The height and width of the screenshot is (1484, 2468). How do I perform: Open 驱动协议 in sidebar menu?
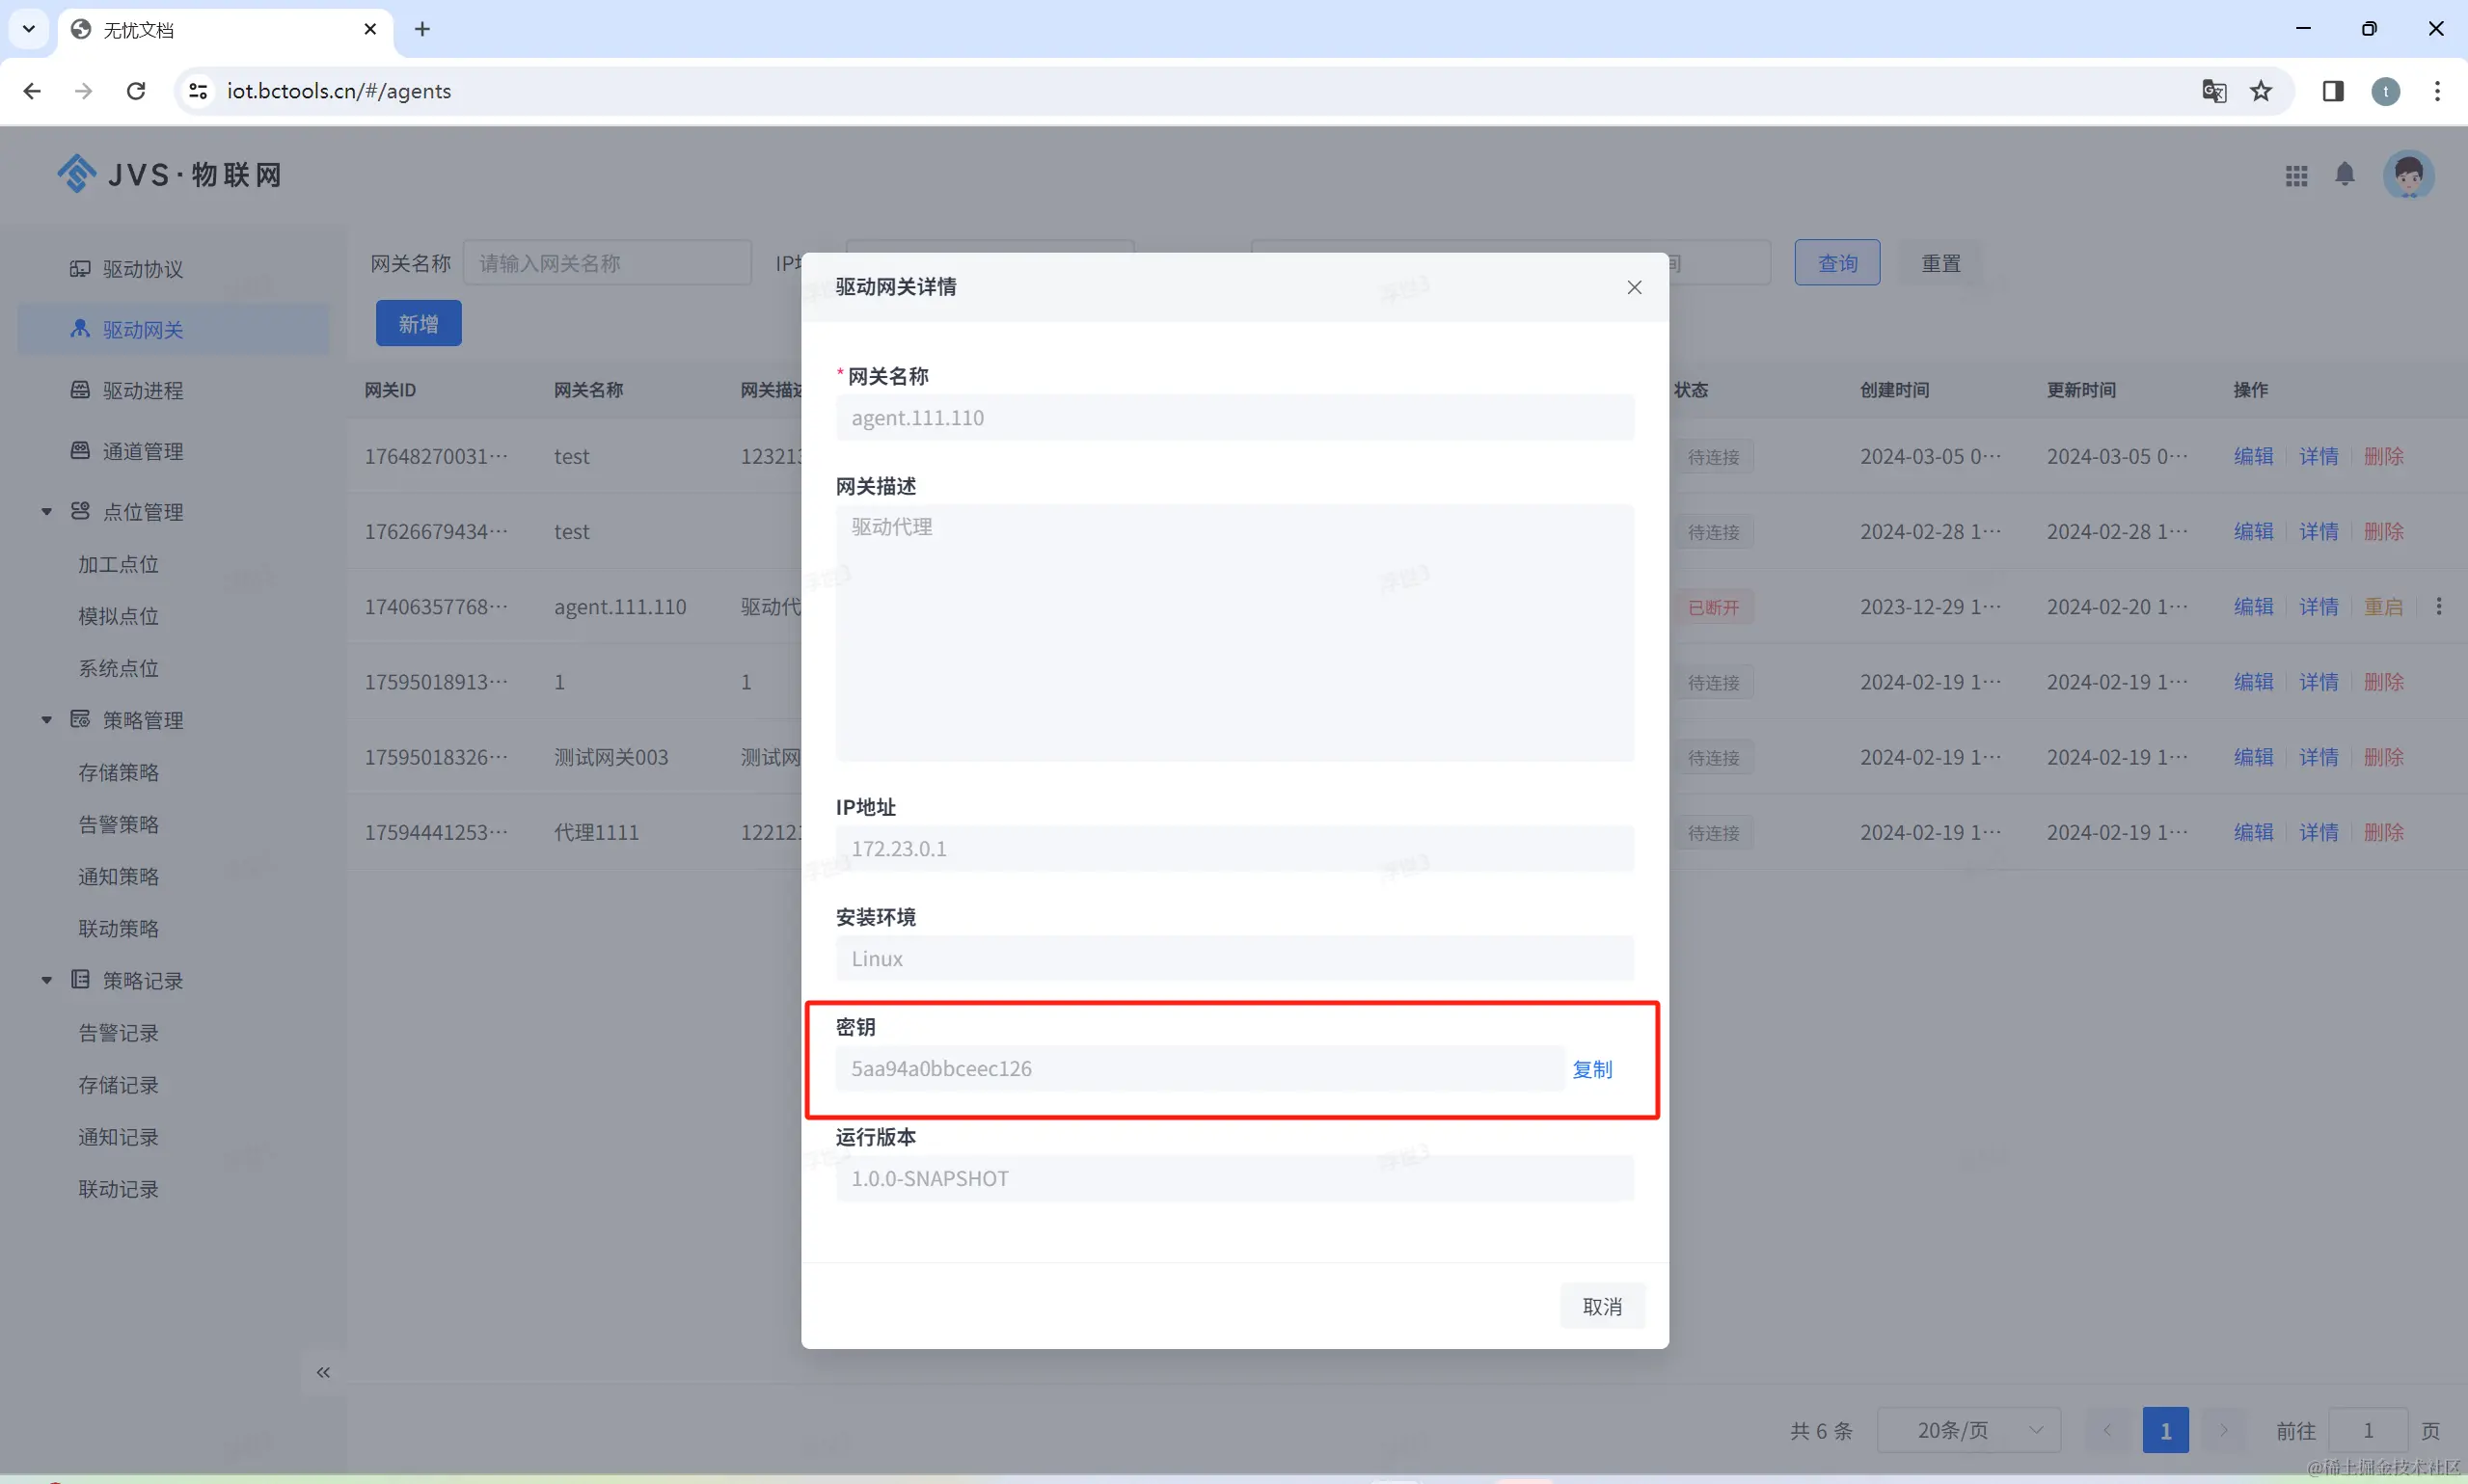click(x=142, y=269)
